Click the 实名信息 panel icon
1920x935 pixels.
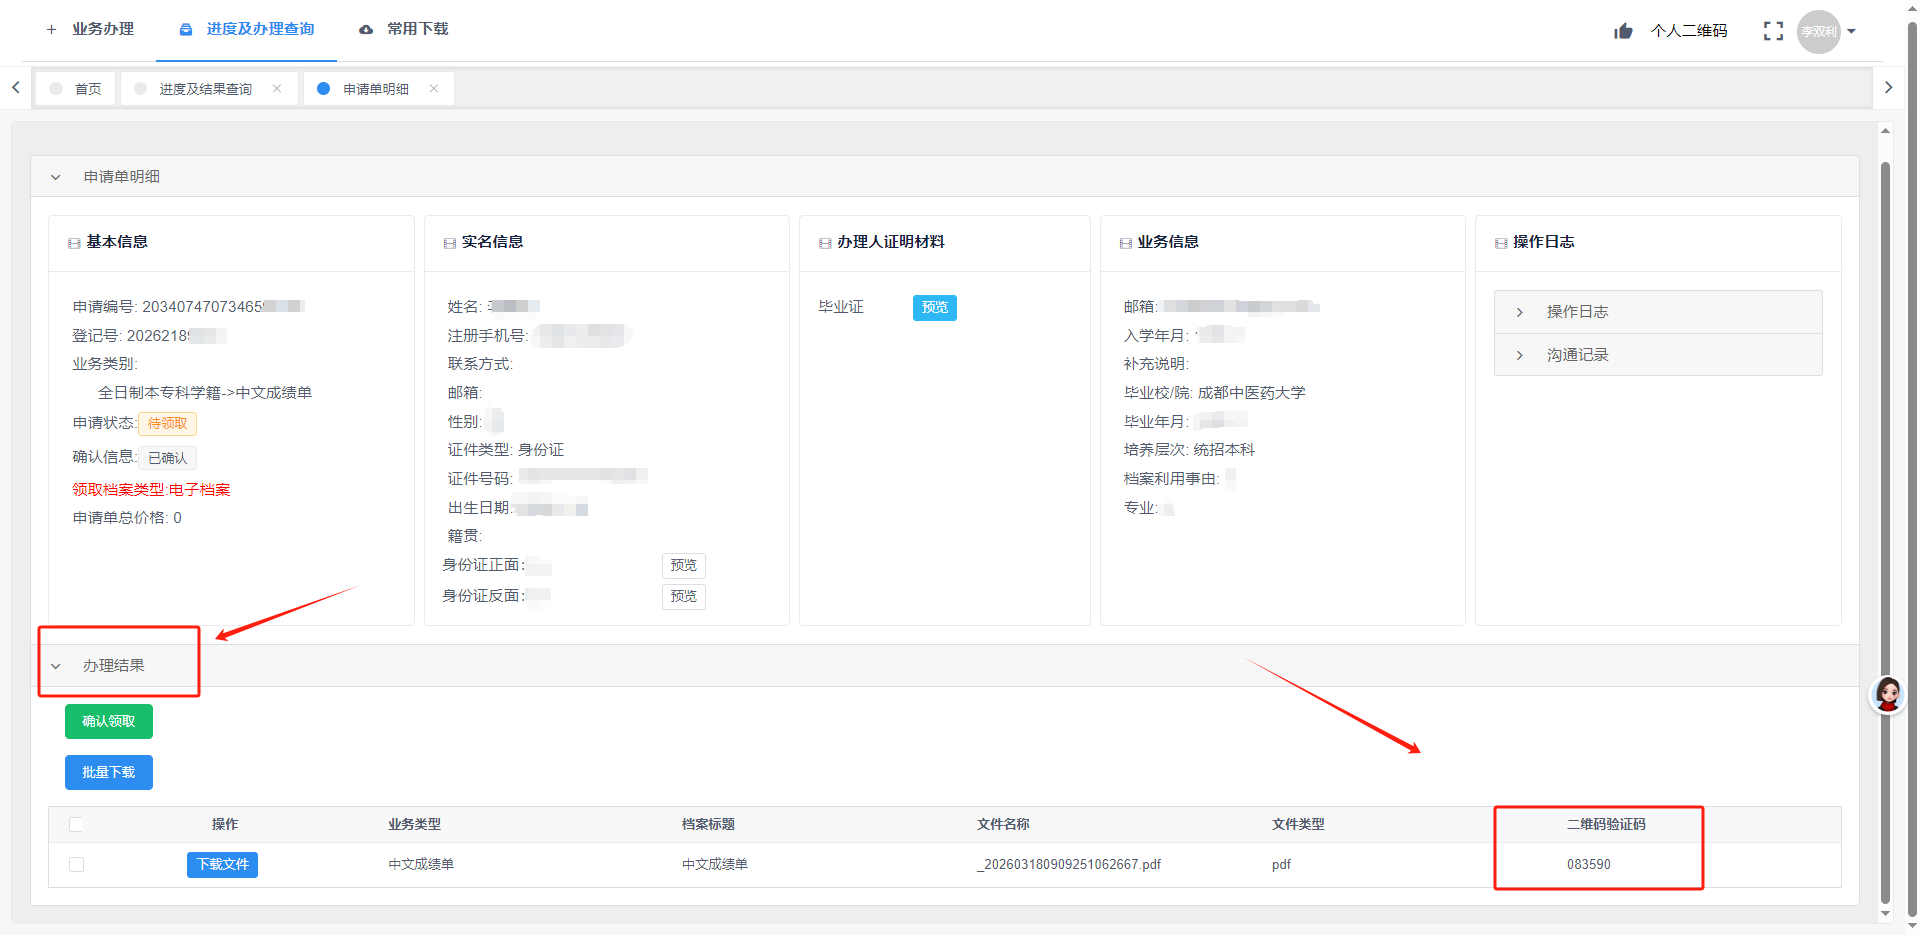(x=449, y=243)
